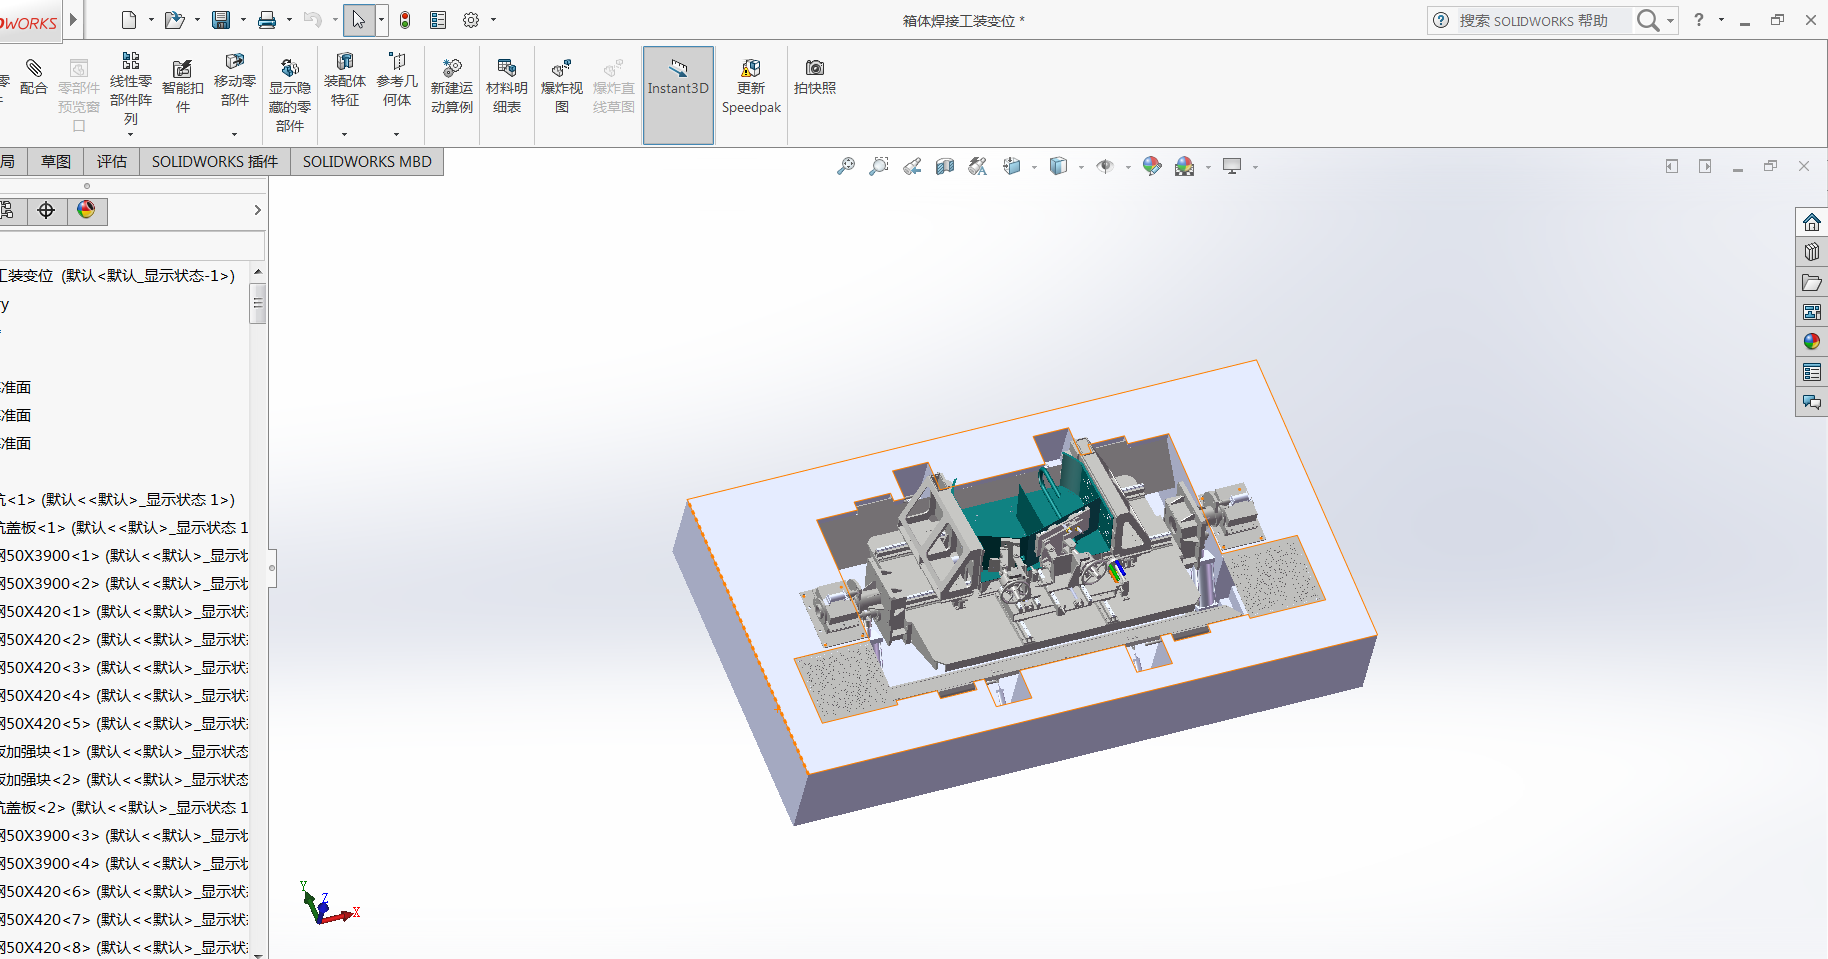Toggle Show Hidden Components (显示隐藏的零部件)
The width and height of the screenshot is (1828, 959).
click(x=289, y=95)
